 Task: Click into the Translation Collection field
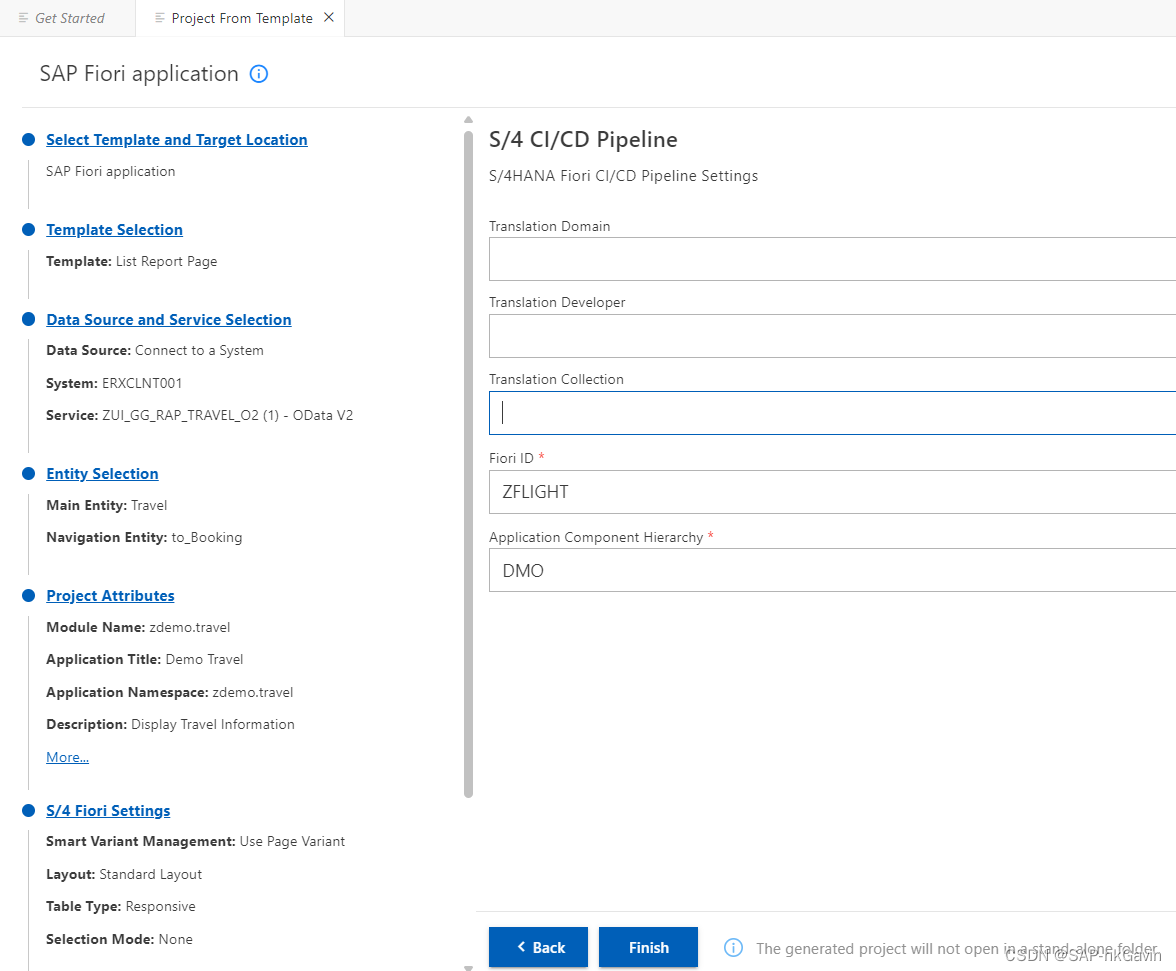[x=832, y=413]
